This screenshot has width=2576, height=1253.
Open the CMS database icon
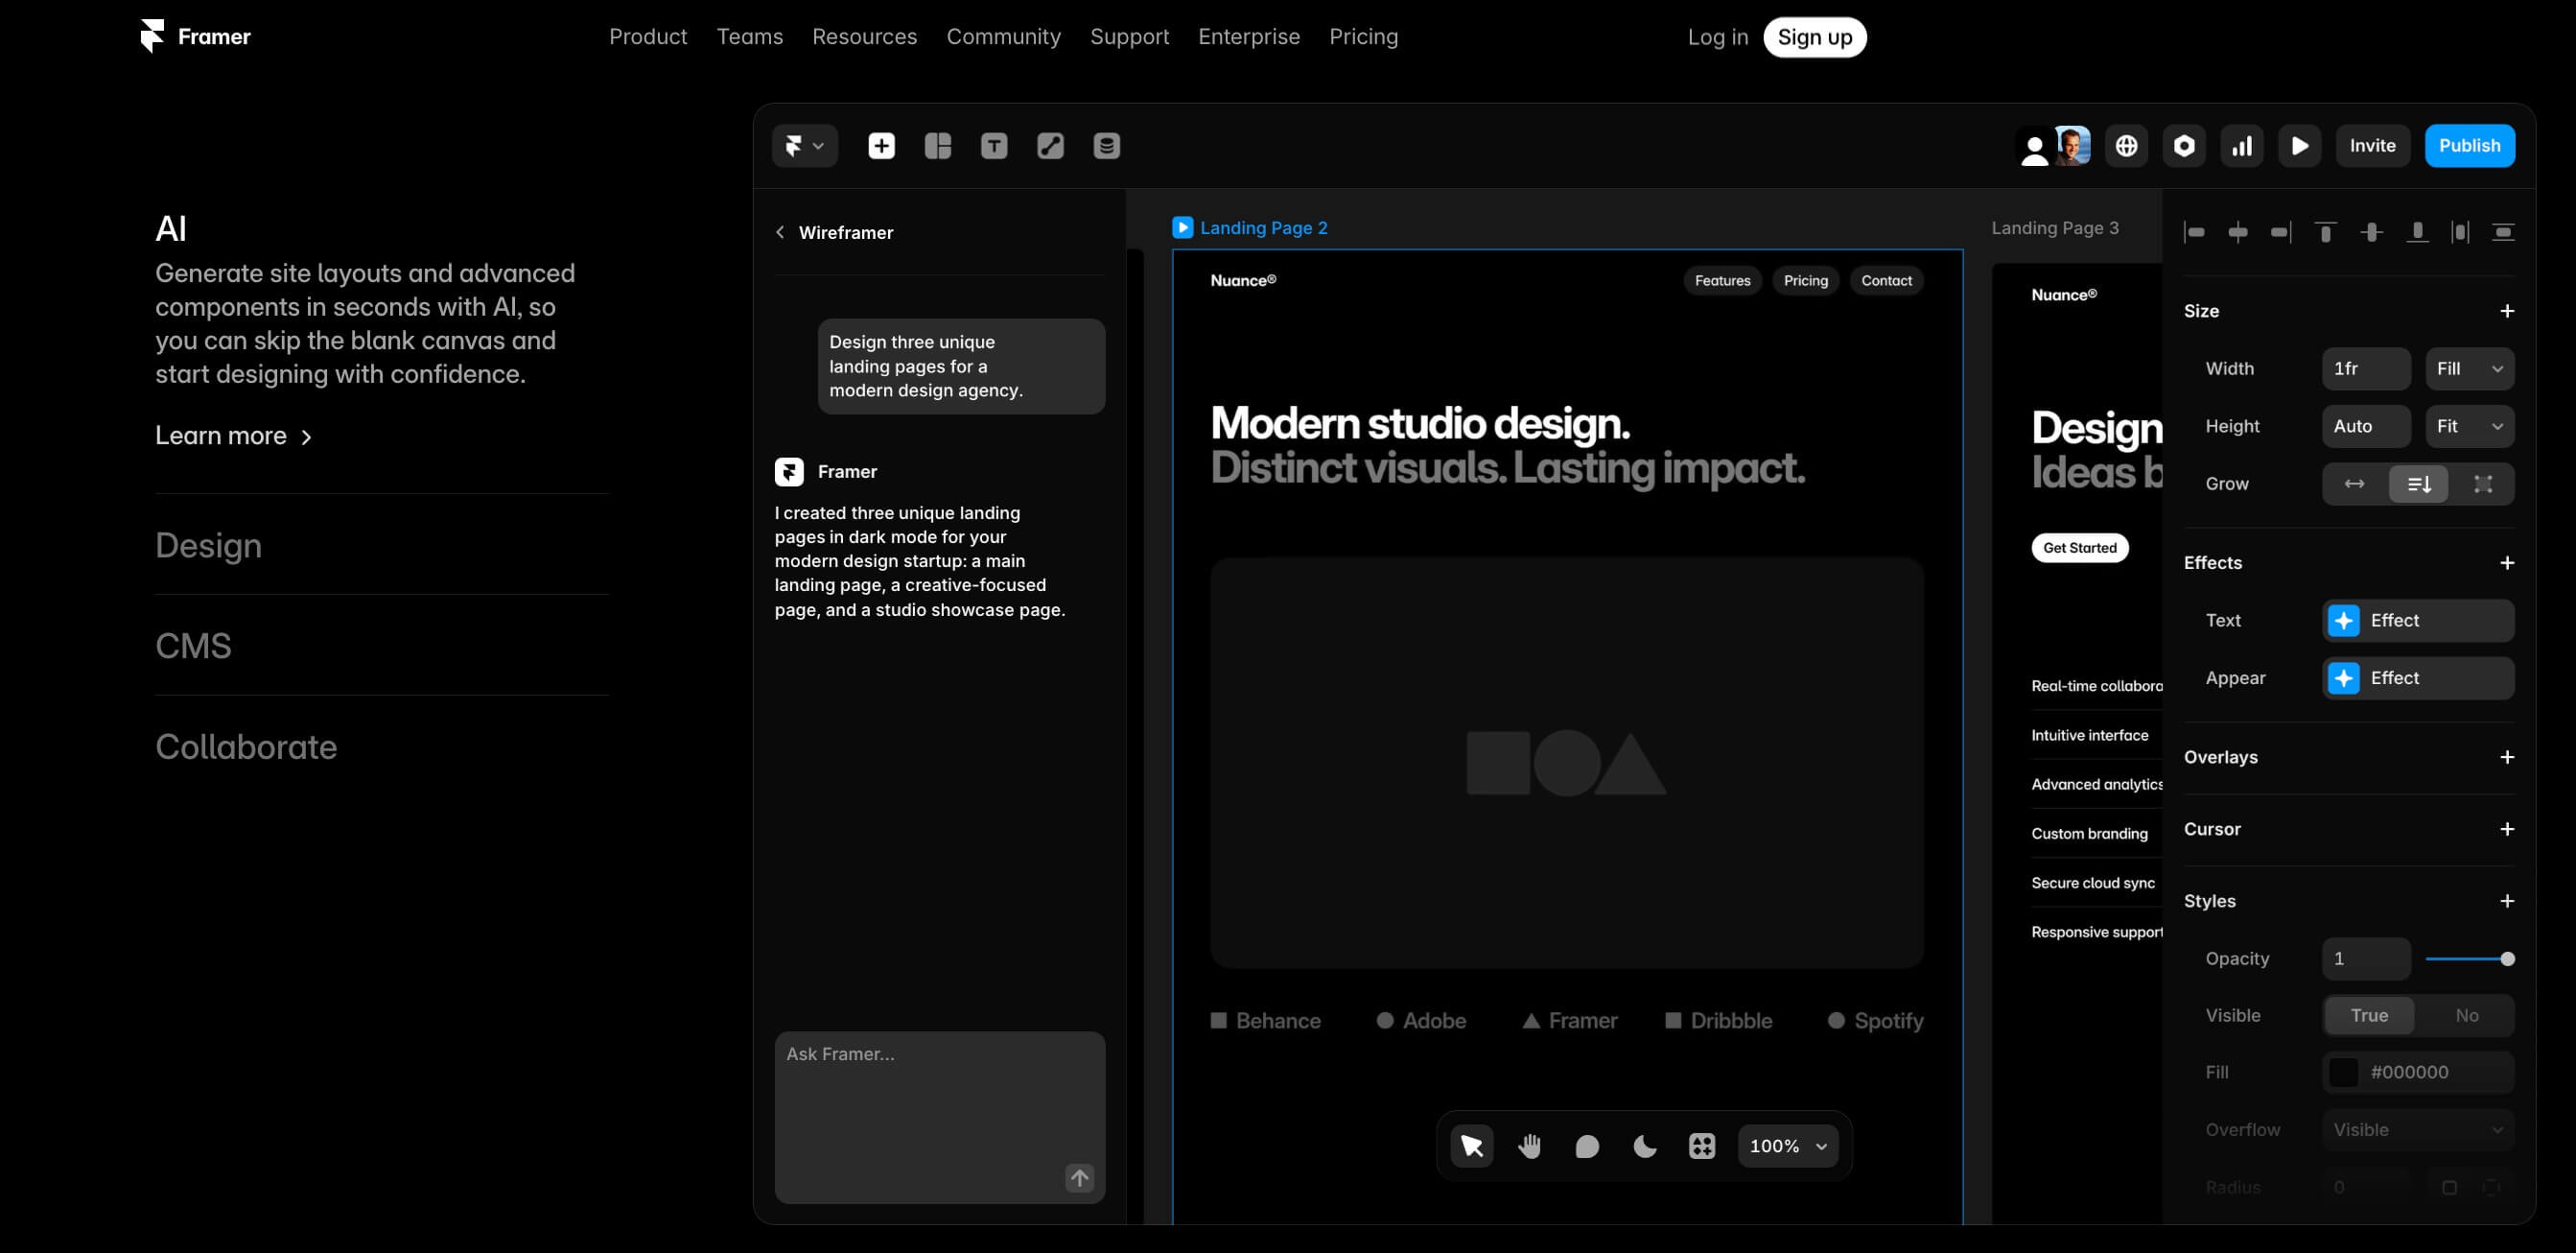(1106, 146)
